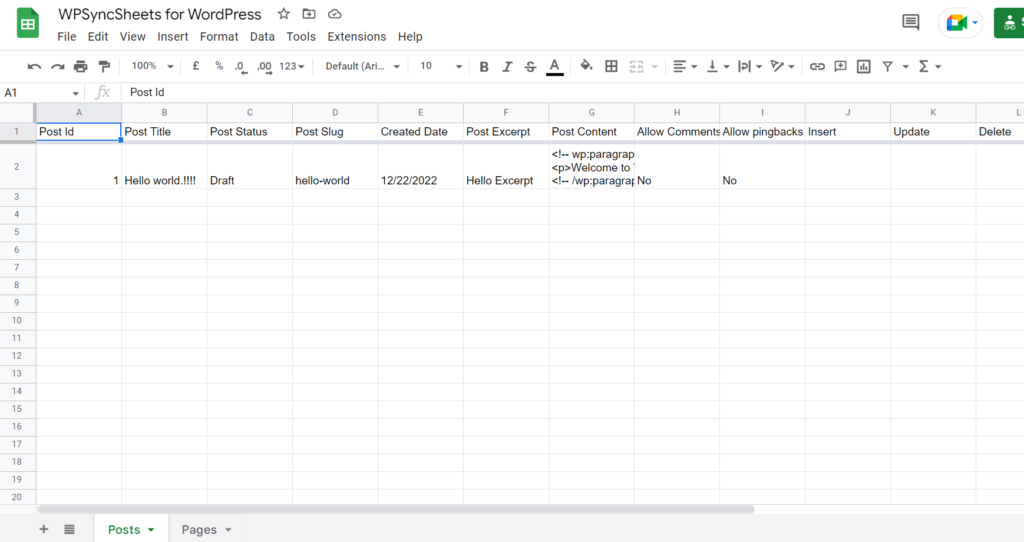Open the font size dropdown

[x=441, y=66]
